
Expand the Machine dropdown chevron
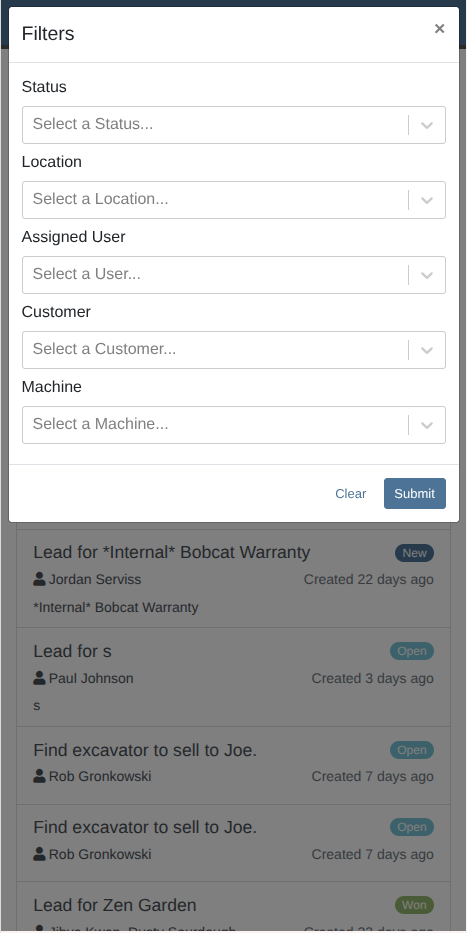[427, 425]
